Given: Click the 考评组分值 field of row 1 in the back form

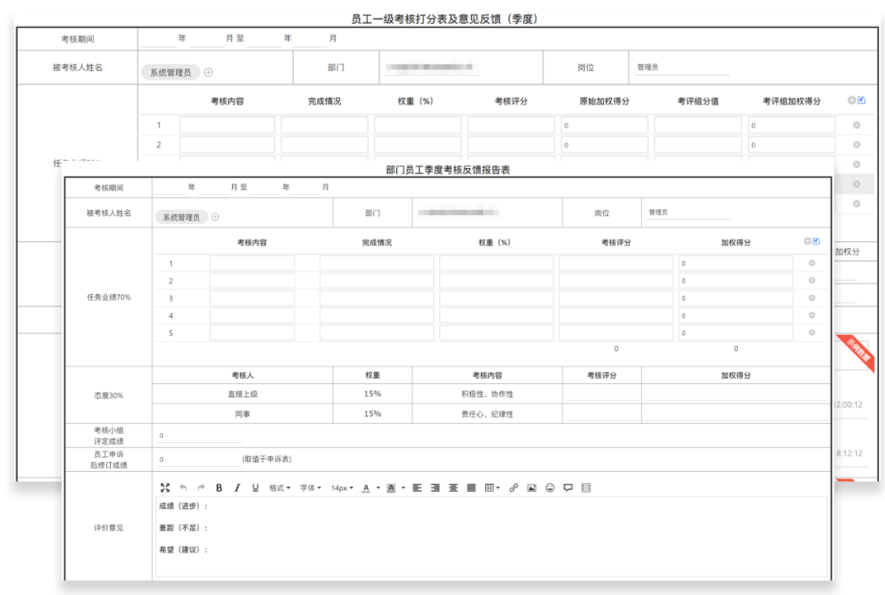Looking at the screenshot, I should pos(698,125).
